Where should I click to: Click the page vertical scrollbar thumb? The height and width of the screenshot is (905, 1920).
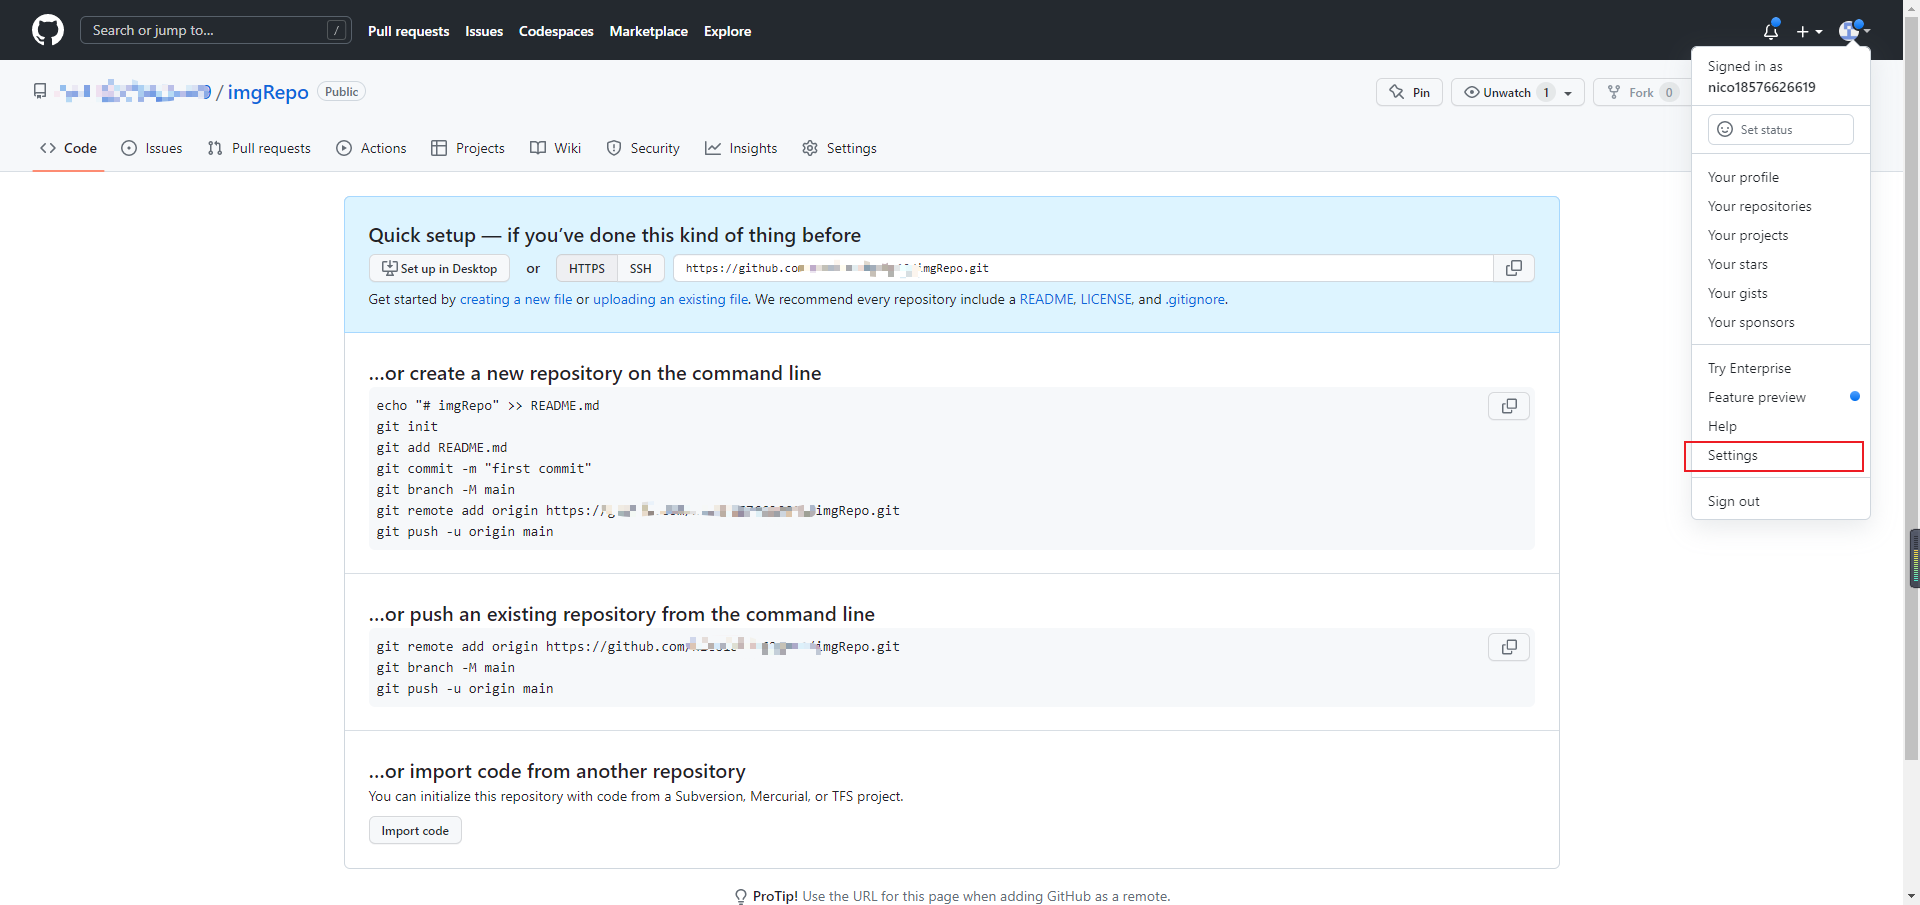[x=1911, y=390]
